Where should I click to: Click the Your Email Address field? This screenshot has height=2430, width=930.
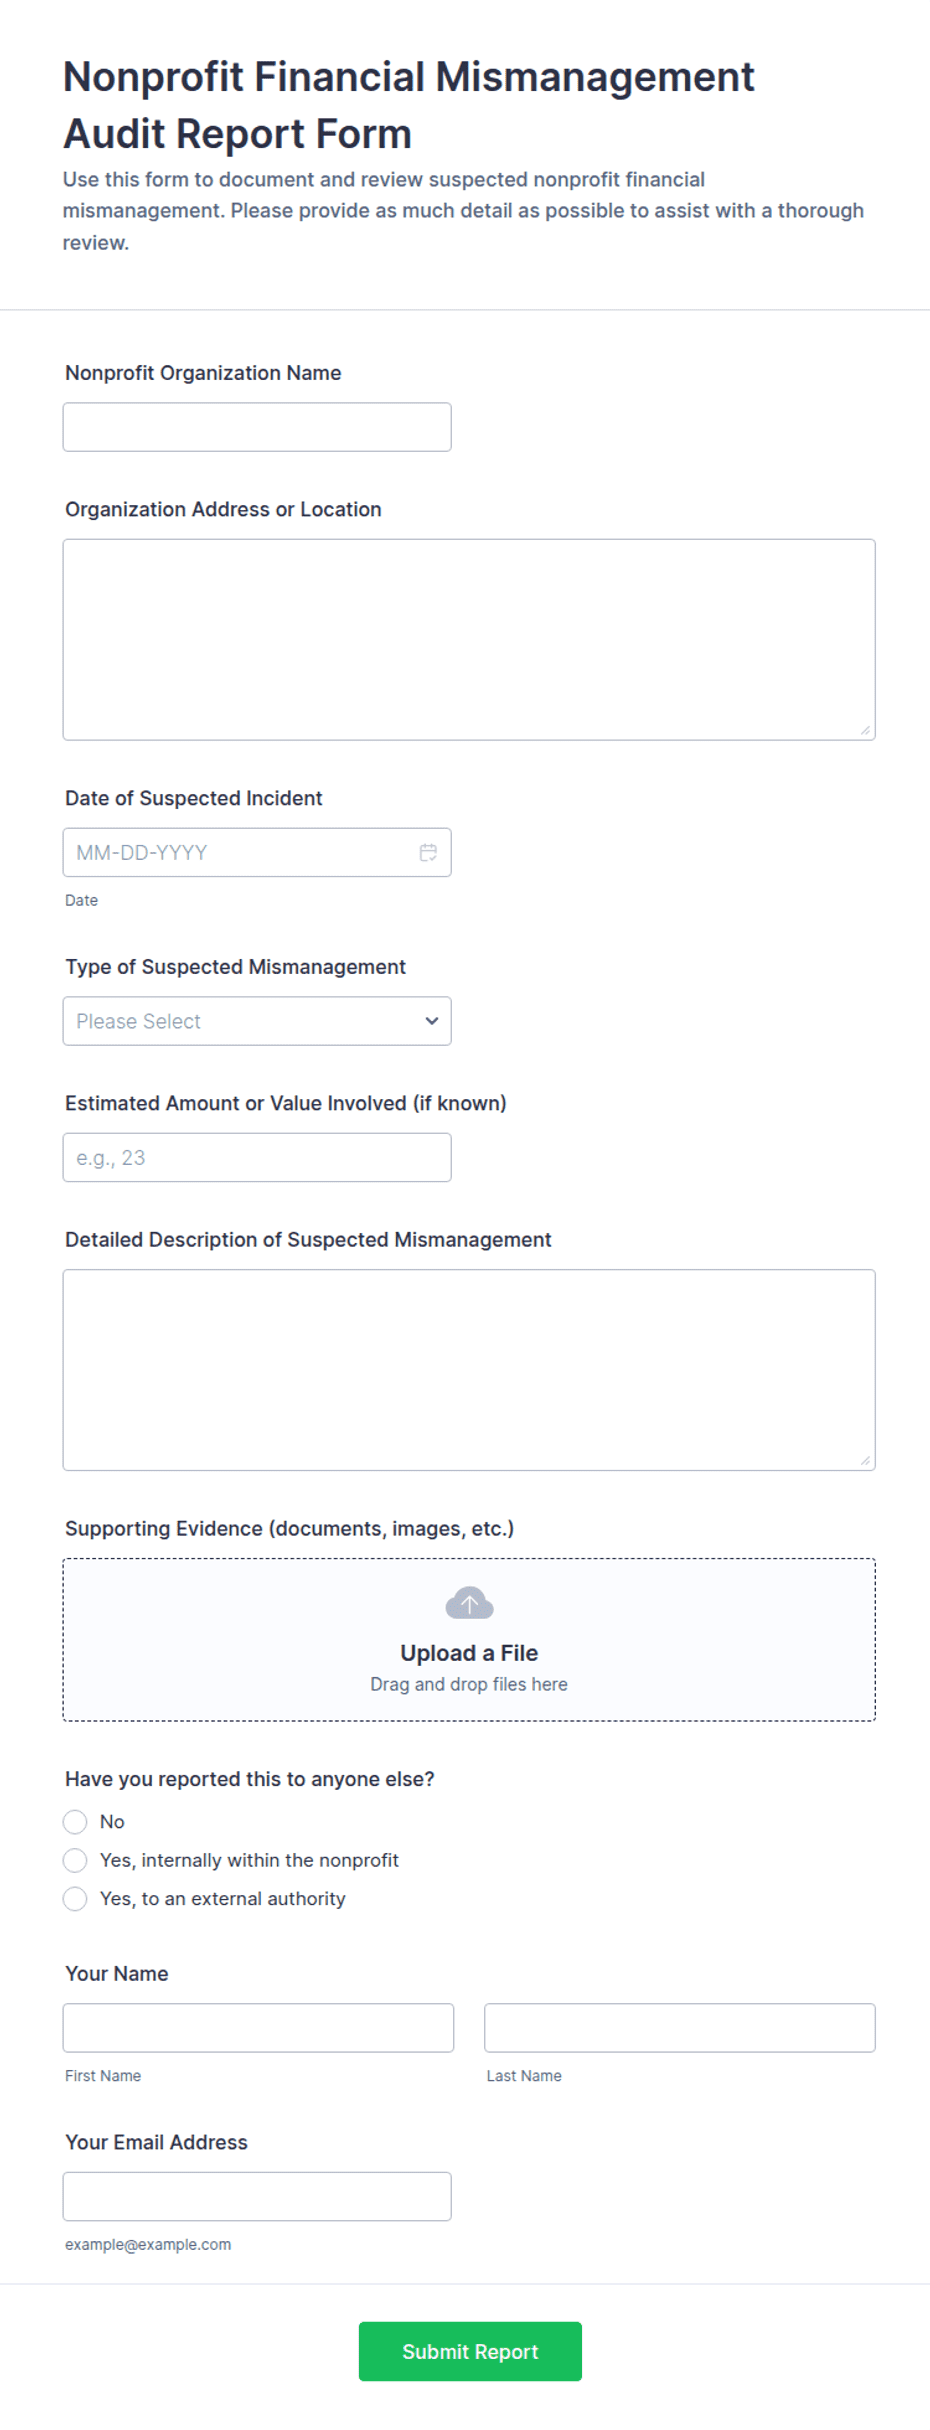[x=257, y=2196]
